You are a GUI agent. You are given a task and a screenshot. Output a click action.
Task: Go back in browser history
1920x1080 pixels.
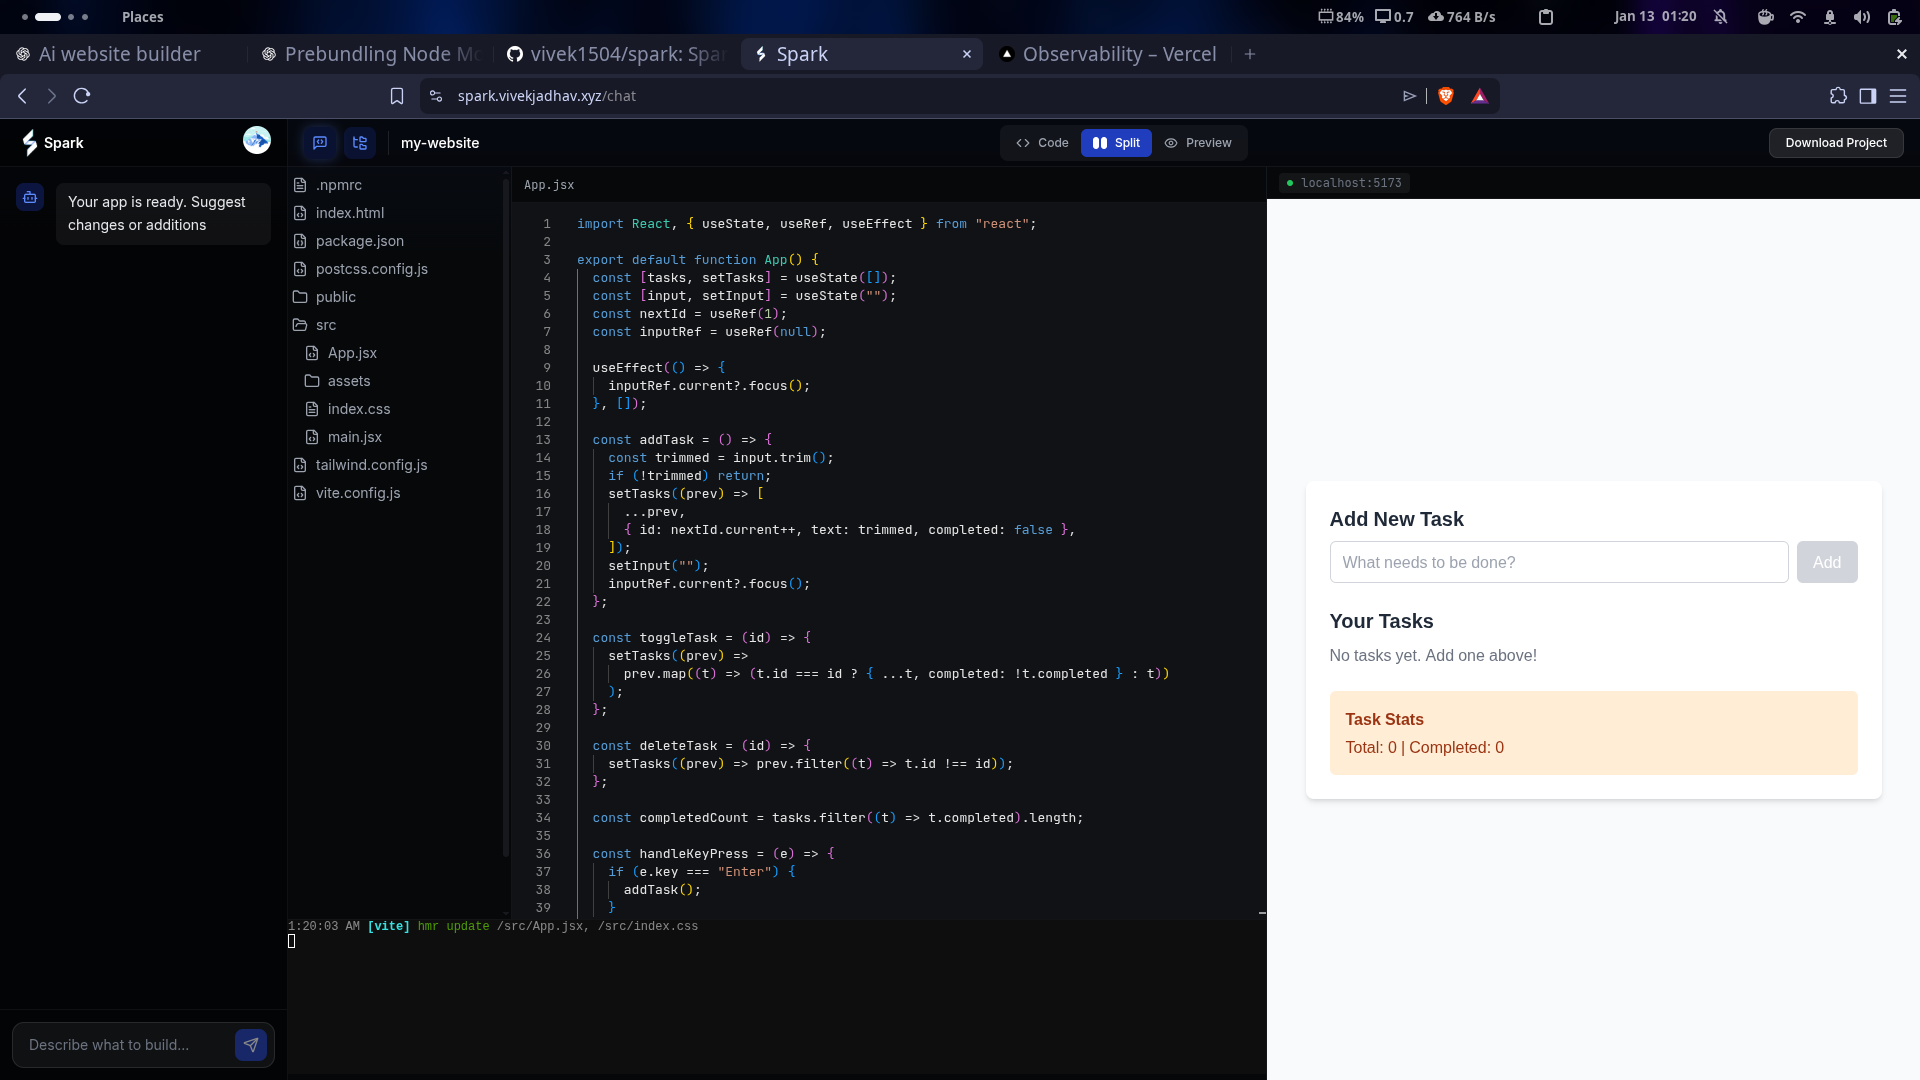22,96
